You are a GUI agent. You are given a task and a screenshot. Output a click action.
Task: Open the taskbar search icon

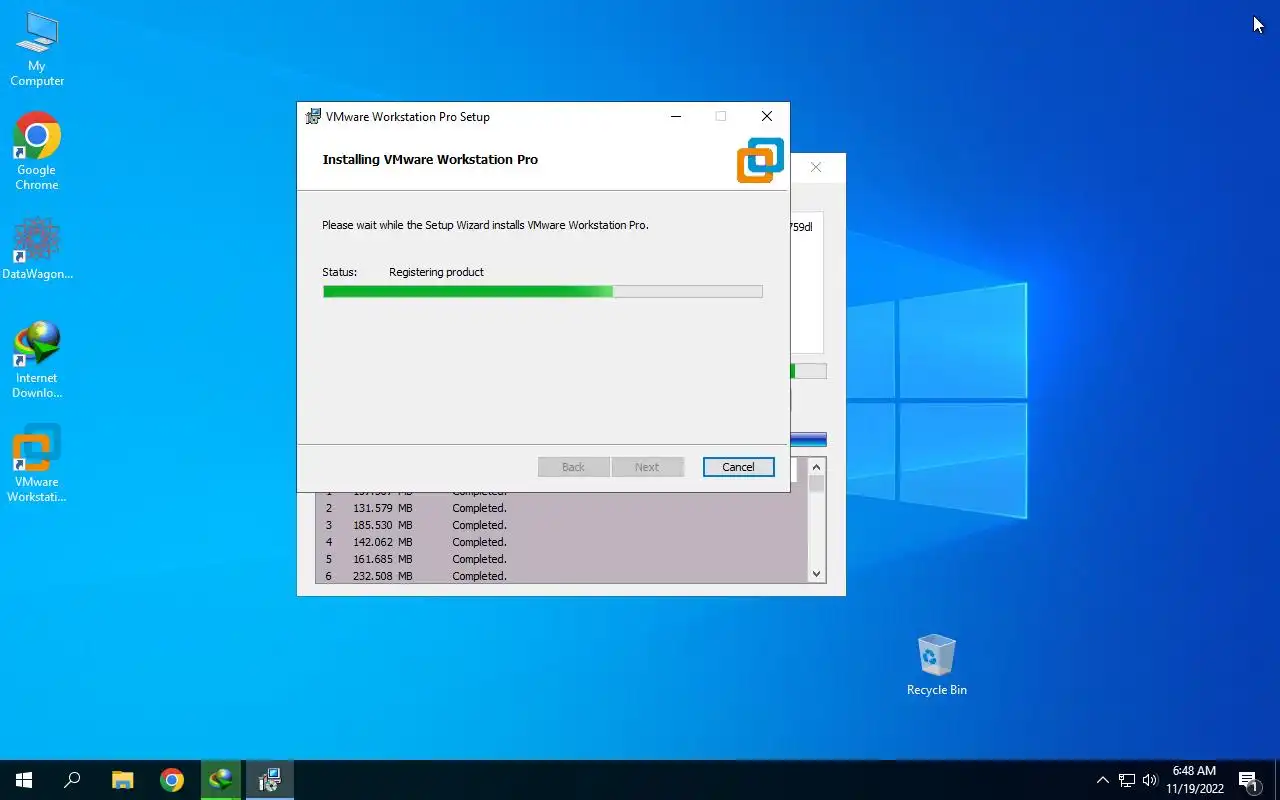(x=72, y=780)
